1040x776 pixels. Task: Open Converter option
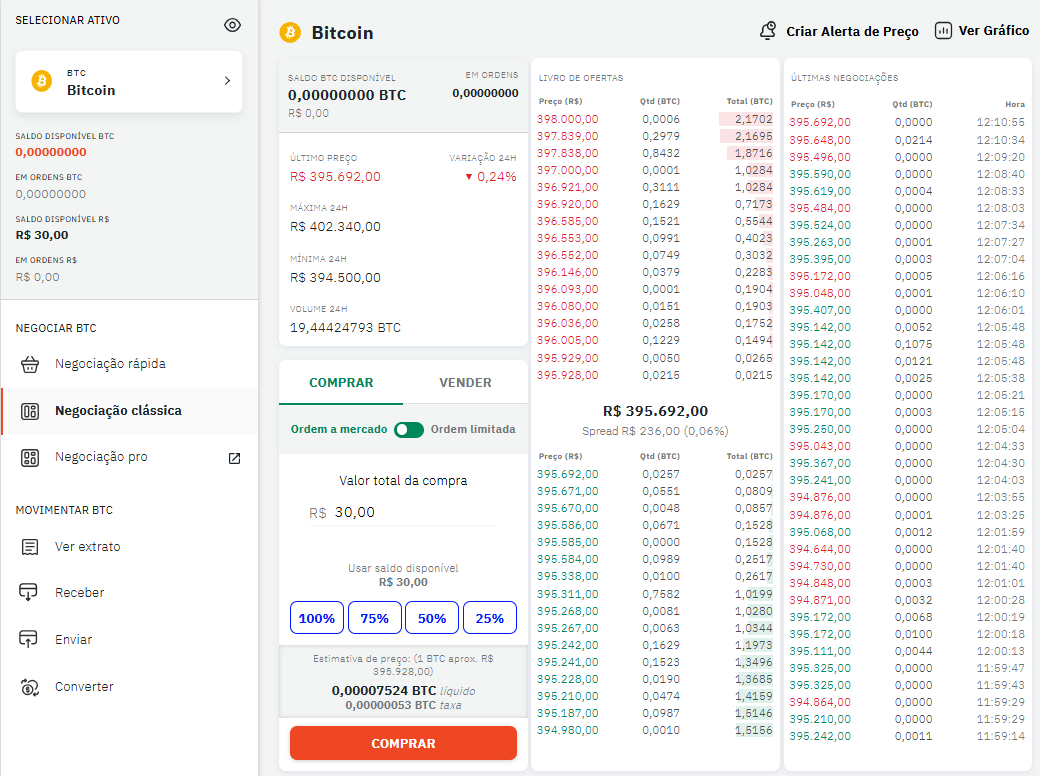(84, 686)
